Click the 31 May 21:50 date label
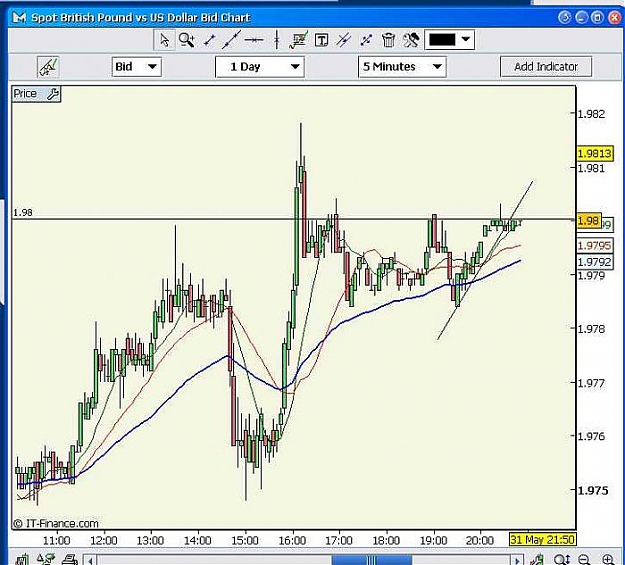 tap(542, 540)
